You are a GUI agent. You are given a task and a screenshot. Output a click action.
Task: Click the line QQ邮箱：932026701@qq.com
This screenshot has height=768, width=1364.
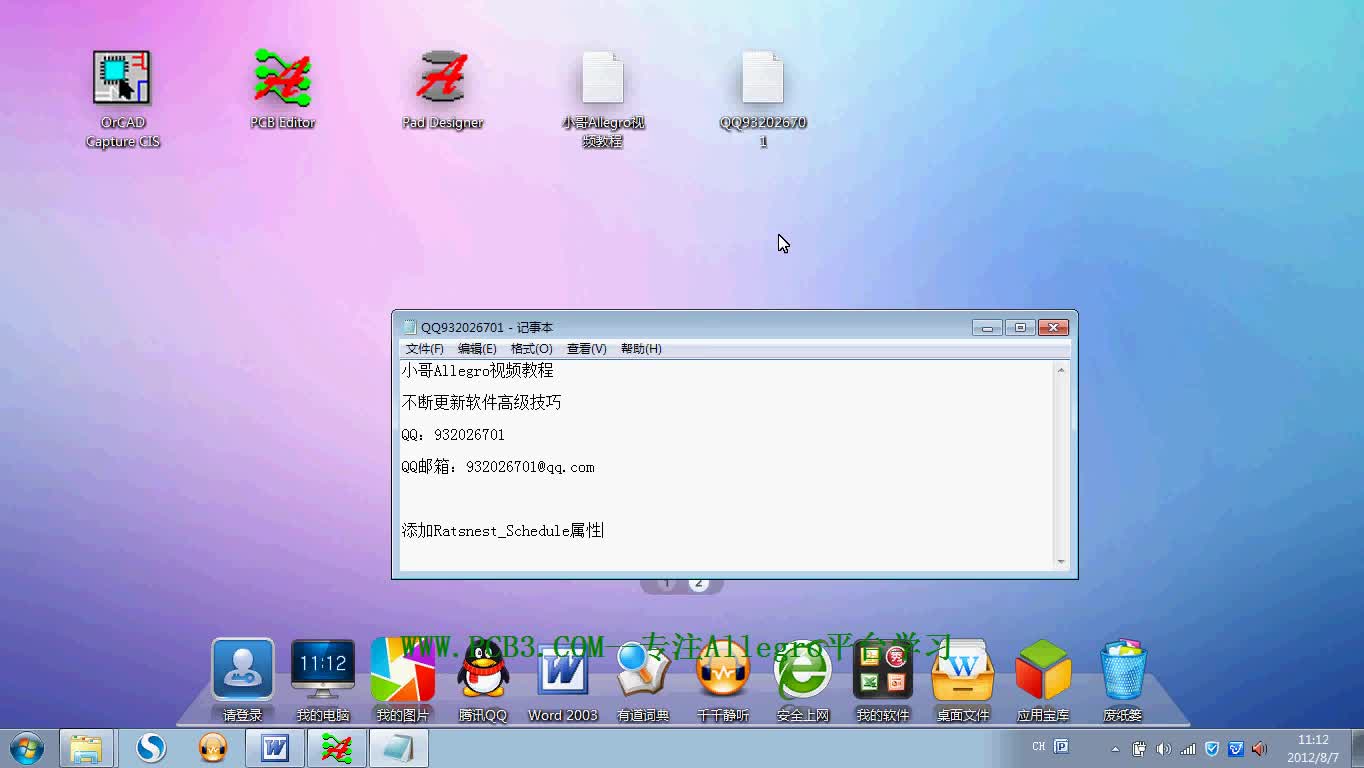[498, 467]
